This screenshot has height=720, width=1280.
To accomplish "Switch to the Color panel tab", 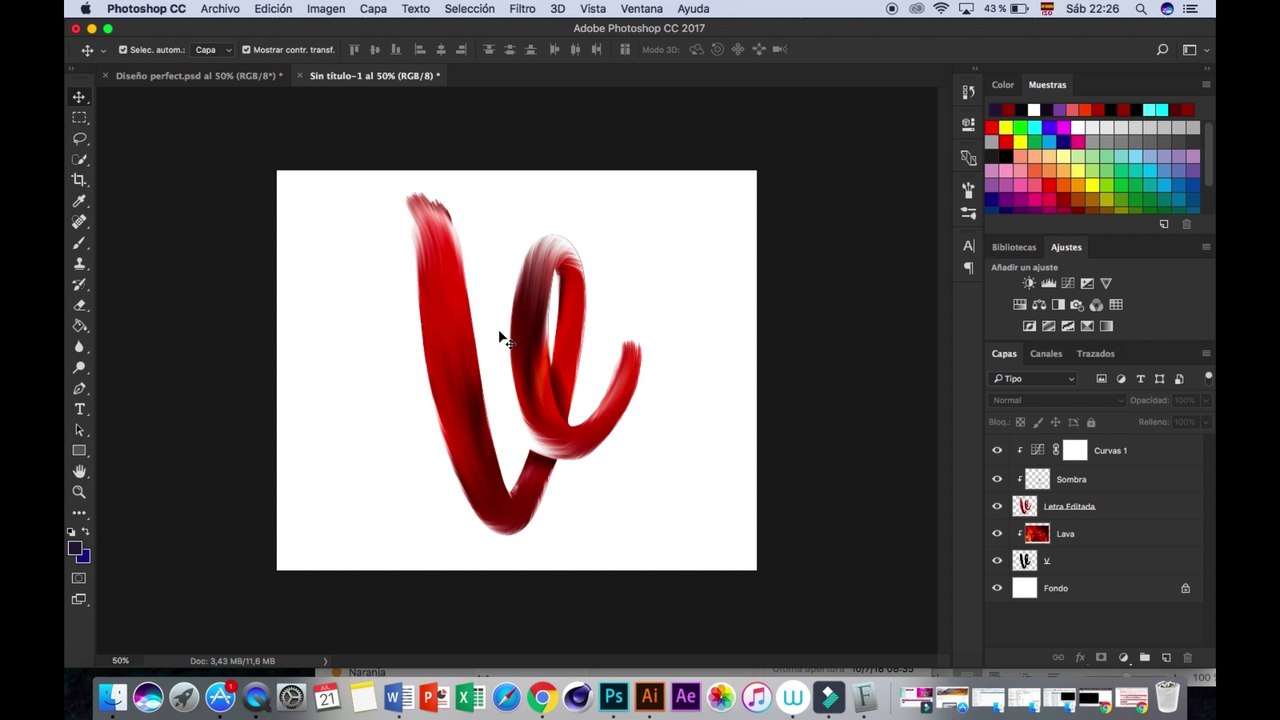I will tap(1003, 85).
